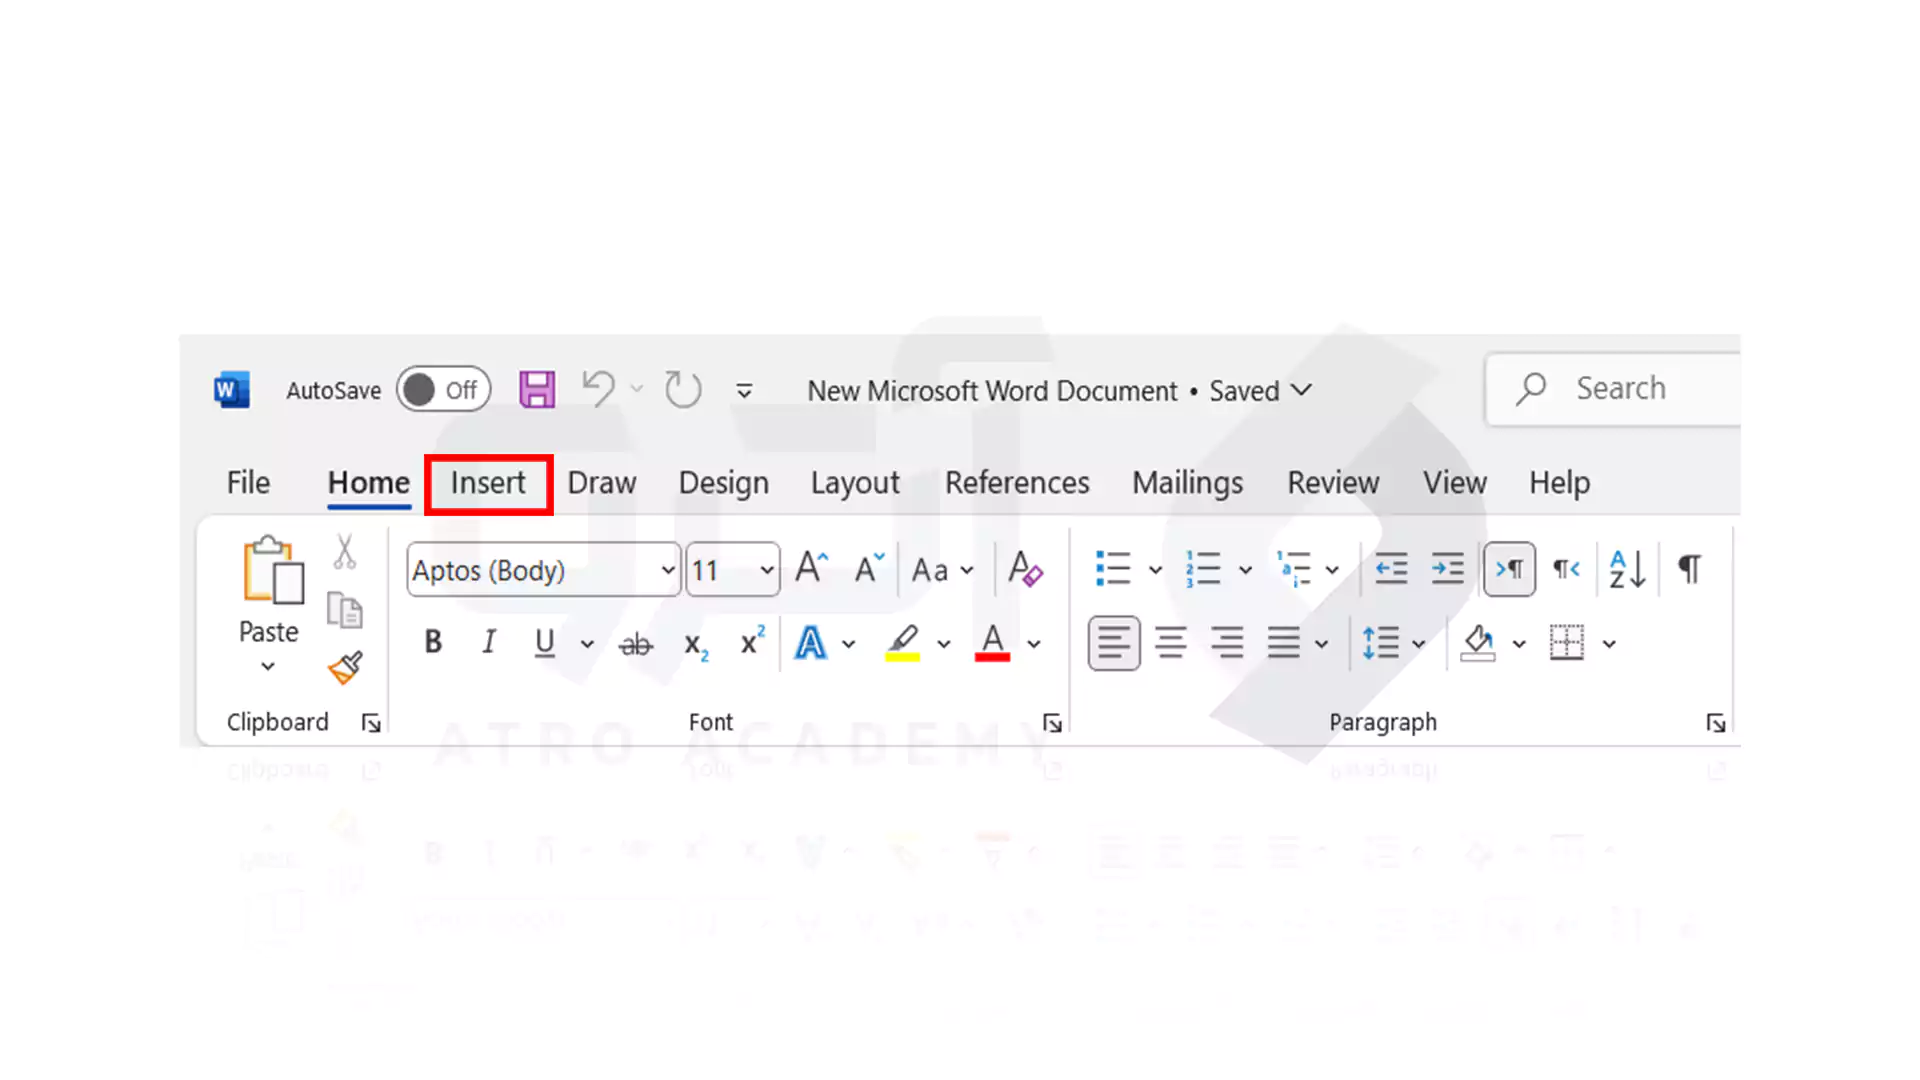Switch to the Design tab

point(724,483)
